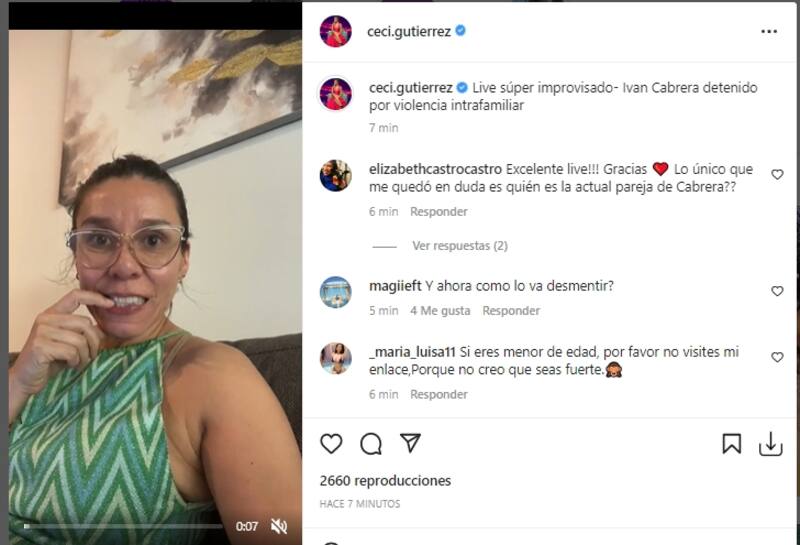This screenshot has height=545, width=800.
Task: Reply to elizabethcastrocastro's comment
Action: tap(439, 212)
